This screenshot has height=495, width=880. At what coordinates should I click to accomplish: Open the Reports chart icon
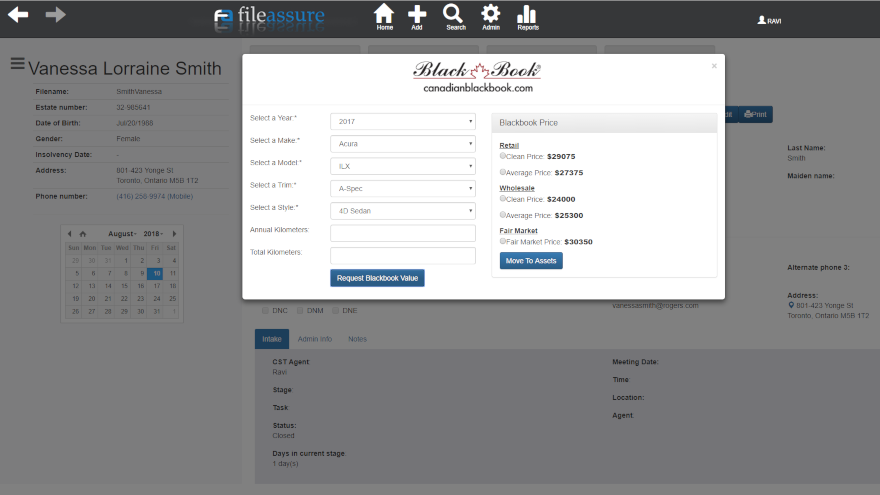click(x=527, y=17)
